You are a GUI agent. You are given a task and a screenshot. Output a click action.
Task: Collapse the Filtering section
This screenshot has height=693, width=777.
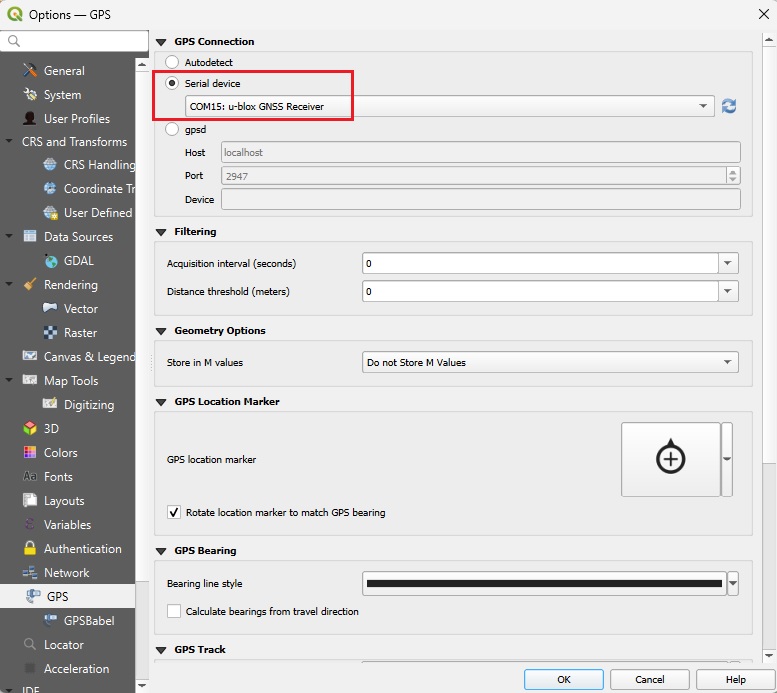pyautogui.click(x=161, y=232)
